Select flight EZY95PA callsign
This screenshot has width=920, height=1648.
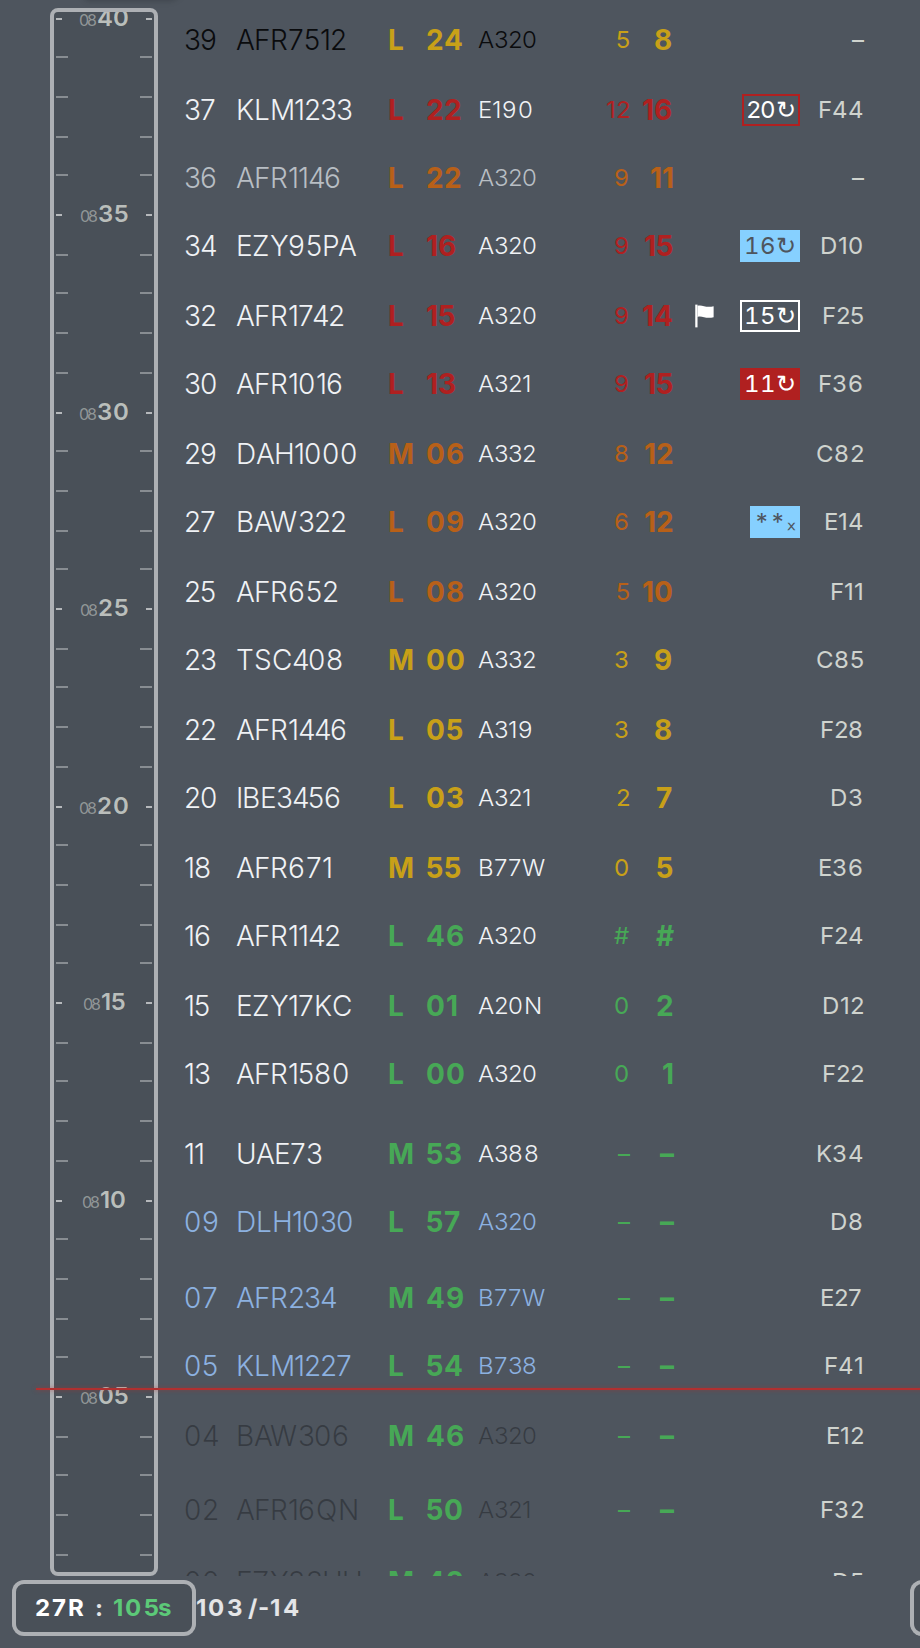click(x=296, y=246)
